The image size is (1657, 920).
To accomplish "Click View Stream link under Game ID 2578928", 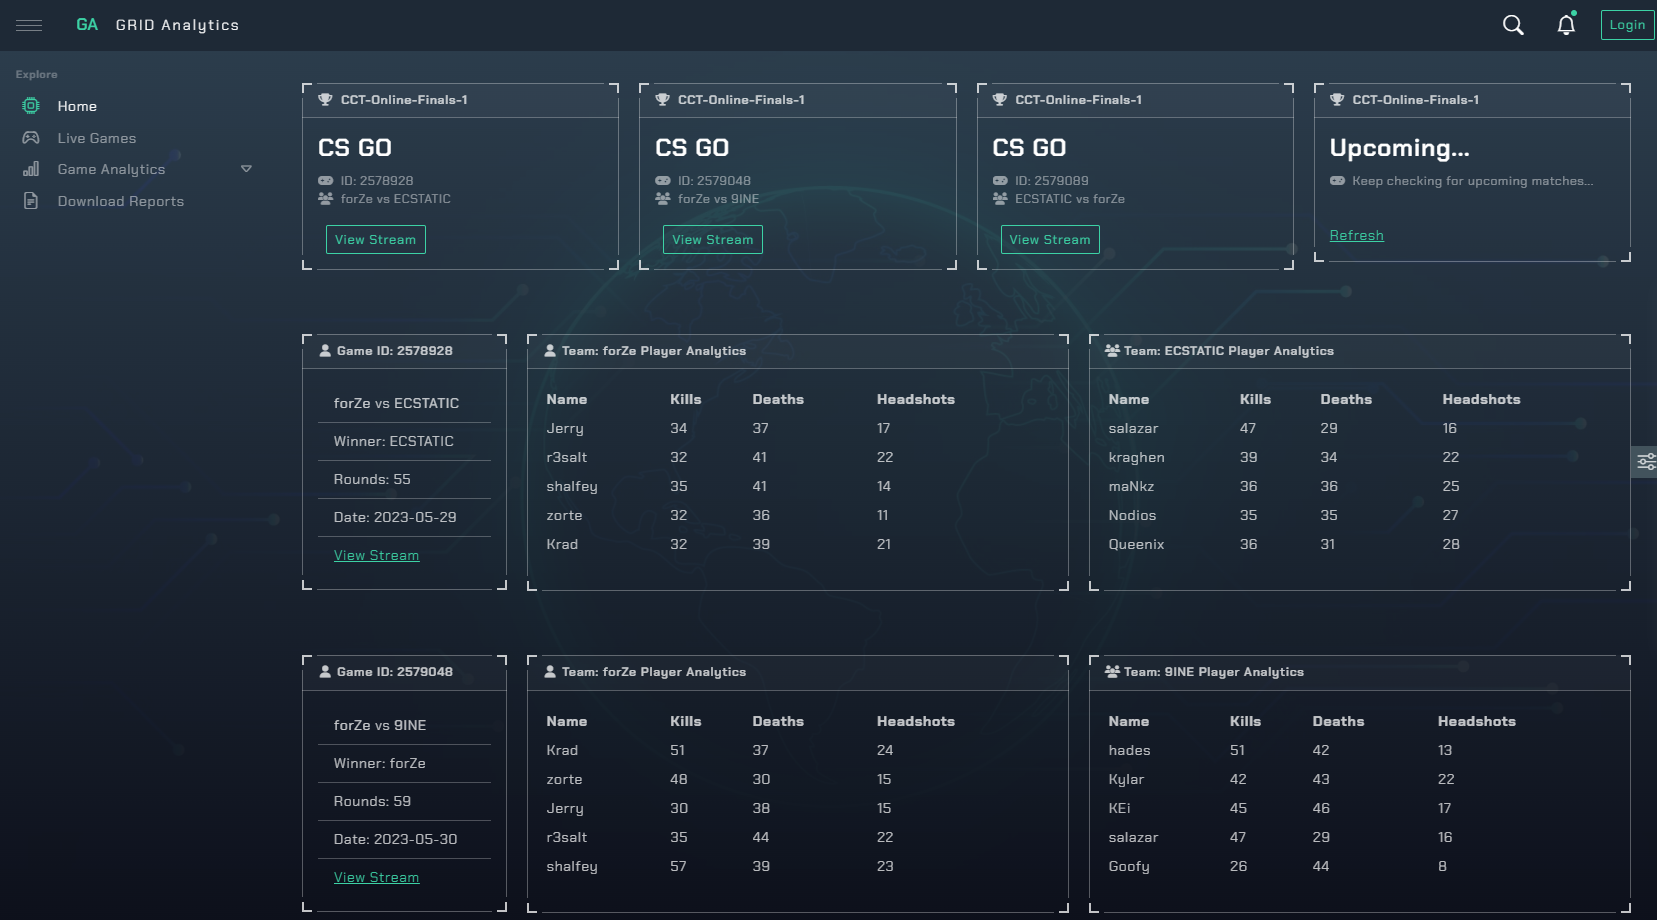I will click(376, 555).
